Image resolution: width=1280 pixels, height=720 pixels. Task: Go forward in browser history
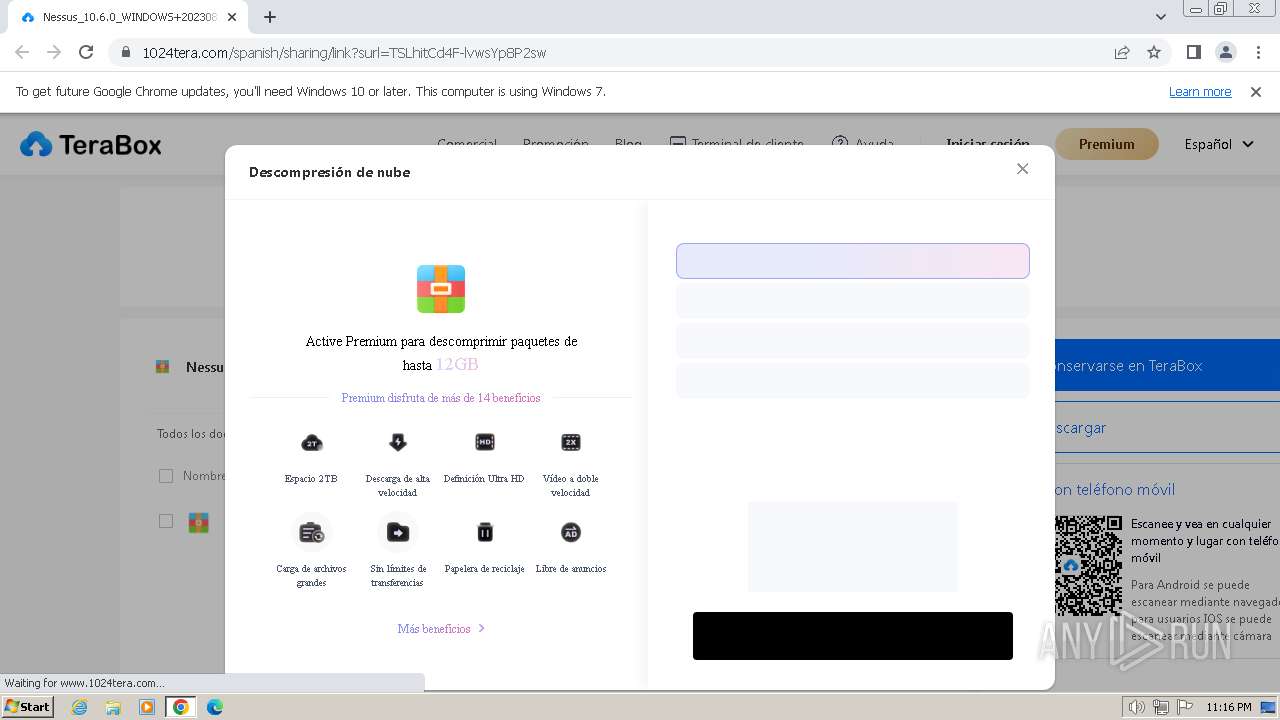click(54, 52)
